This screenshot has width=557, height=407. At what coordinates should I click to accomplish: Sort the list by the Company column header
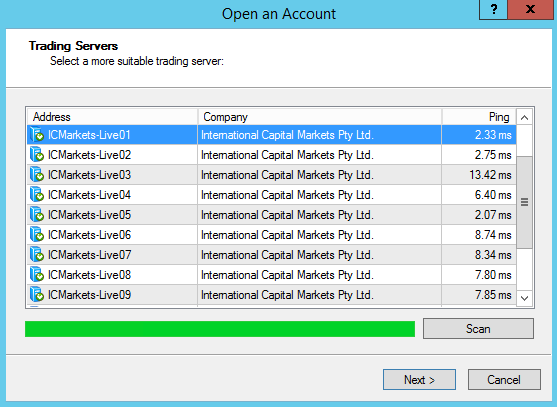tap(320, 117)
